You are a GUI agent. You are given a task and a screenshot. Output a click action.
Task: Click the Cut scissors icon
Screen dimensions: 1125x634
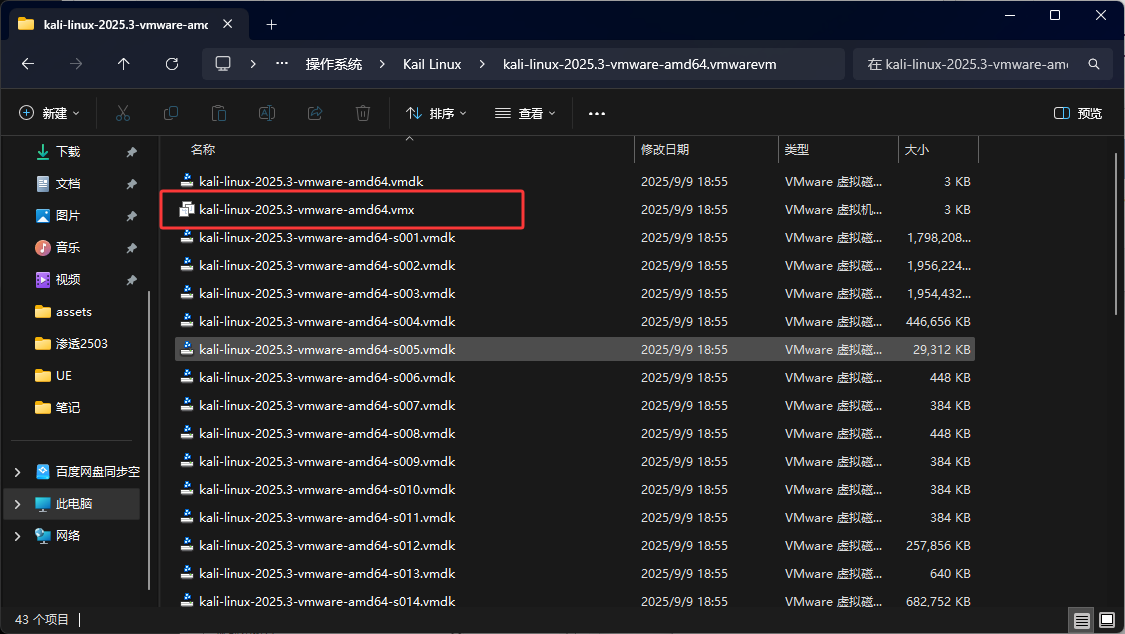coord(123,113)
